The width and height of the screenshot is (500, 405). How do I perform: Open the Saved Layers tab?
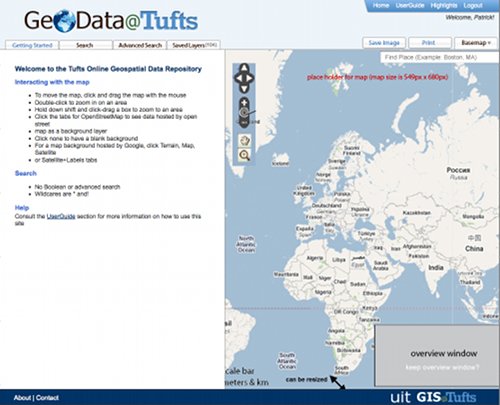click(194, 45)
